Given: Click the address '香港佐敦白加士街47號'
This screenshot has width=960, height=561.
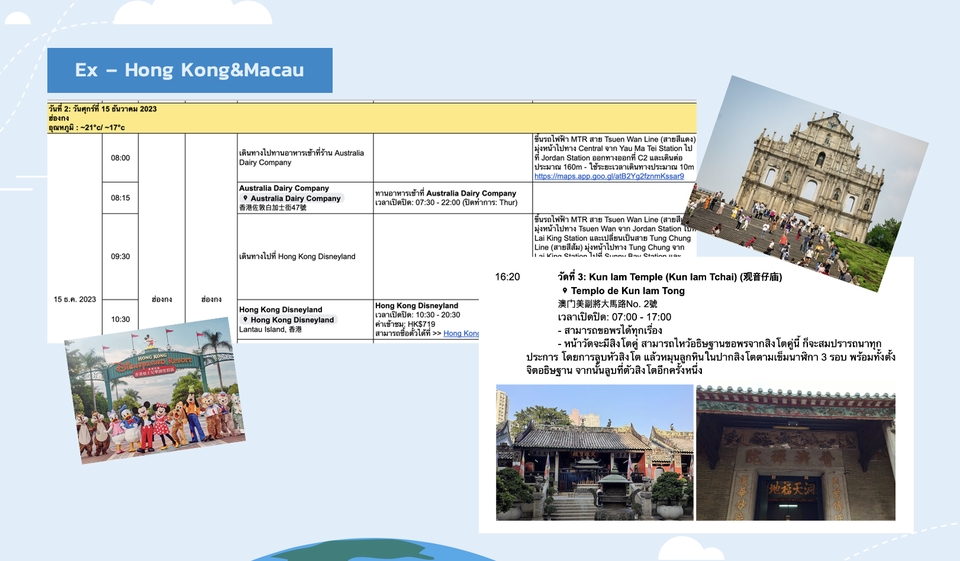Looking at the screenshot, I should (x=273, y=208).
